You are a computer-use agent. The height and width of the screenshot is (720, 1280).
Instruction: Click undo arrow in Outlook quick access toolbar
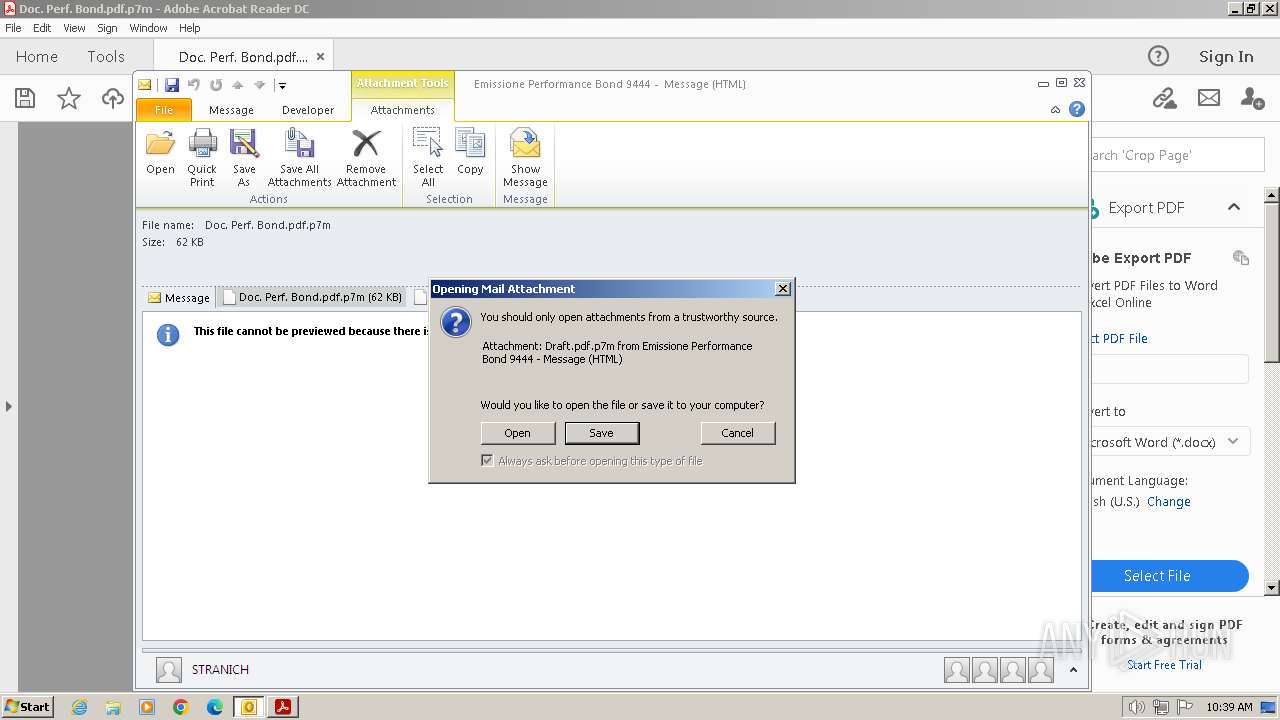(x=194, y=85)
